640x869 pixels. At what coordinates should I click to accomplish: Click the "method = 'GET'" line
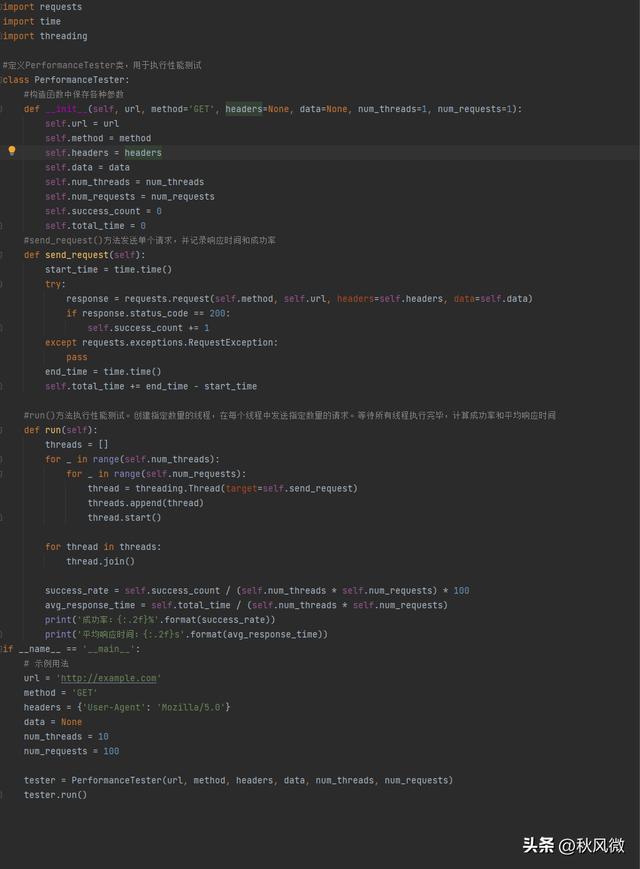tap(60, 693)
